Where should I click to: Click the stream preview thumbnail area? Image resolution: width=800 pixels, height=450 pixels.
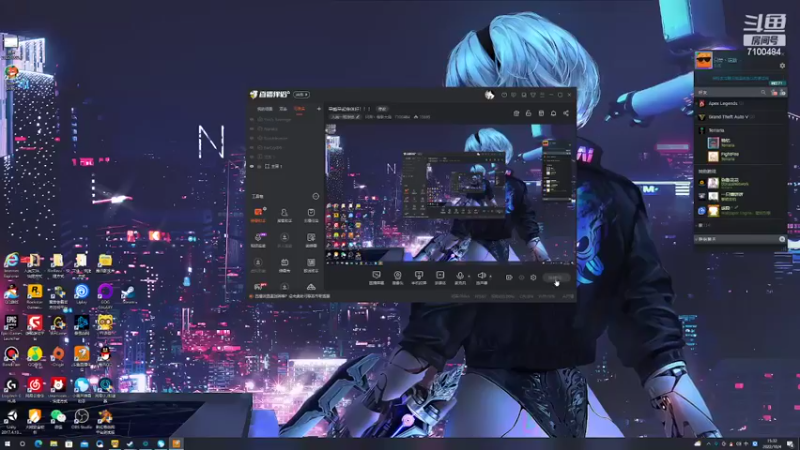pos(451,193)
